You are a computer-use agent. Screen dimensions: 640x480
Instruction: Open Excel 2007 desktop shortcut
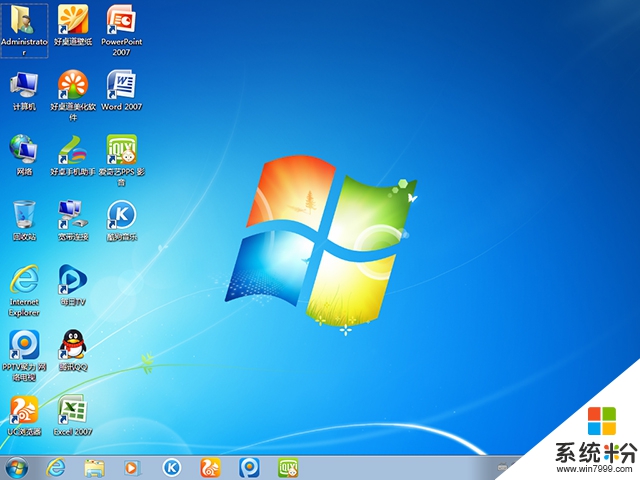(x=72, y=409)
